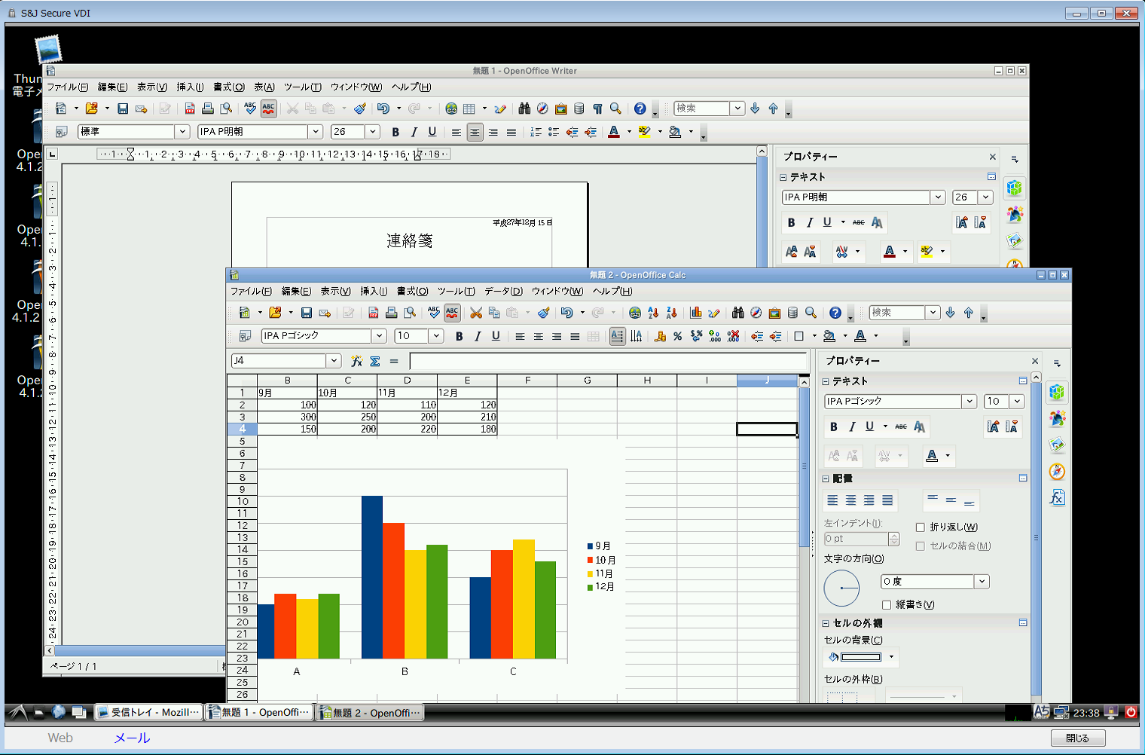Open the Navigator compass icon in Calc toolbar
Screen dimensions: 1145x755
click(756, 313)
